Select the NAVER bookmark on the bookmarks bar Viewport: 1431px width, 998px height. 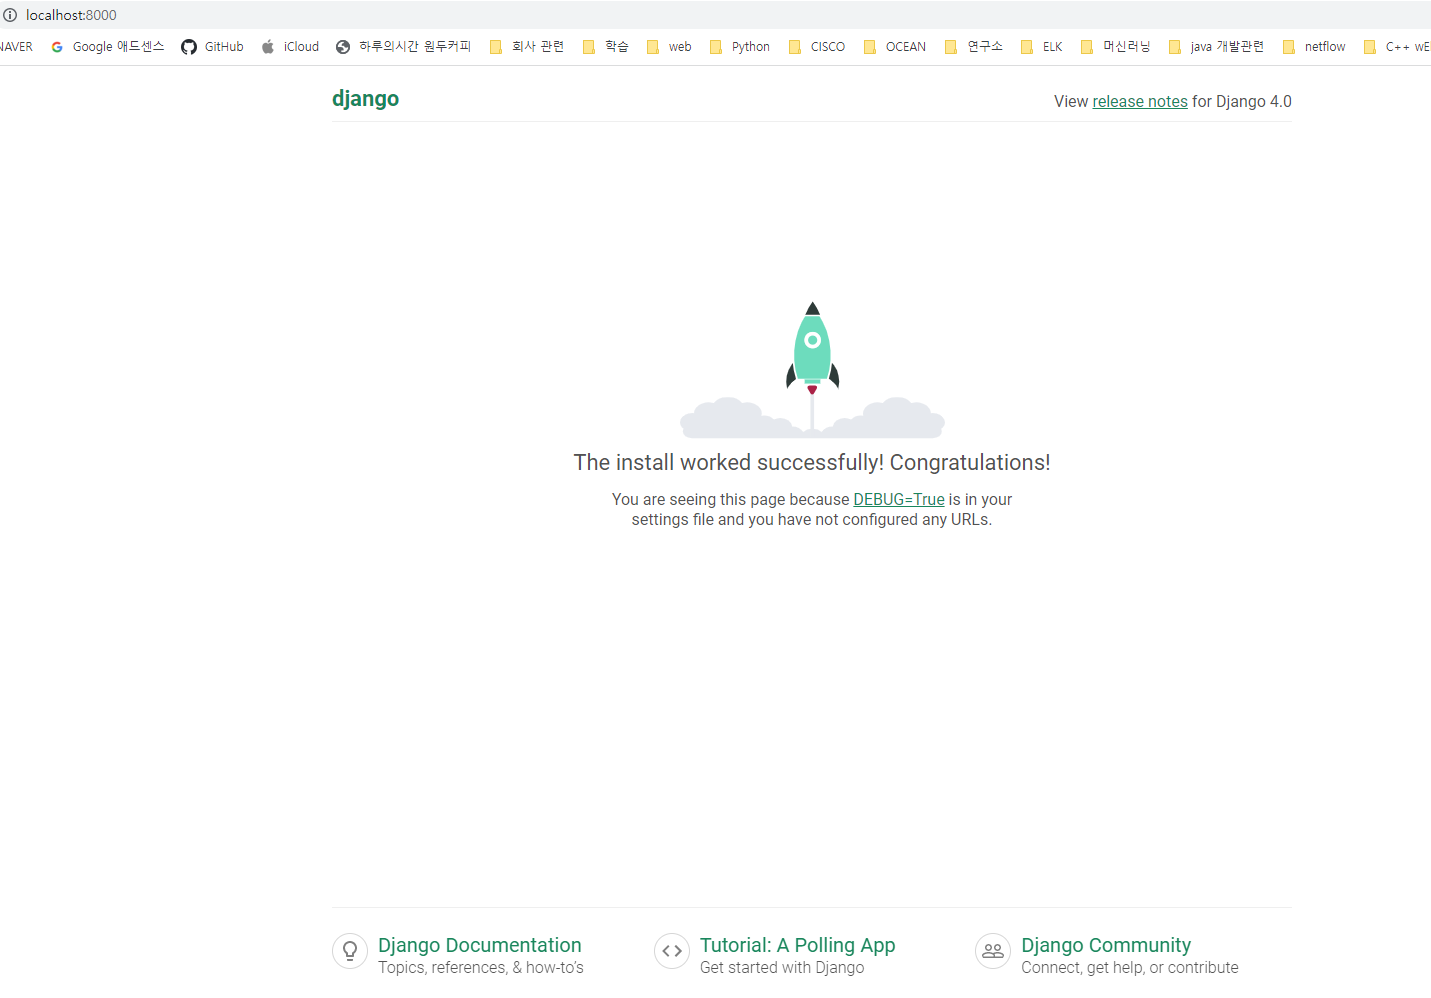click(x=17, y=46)
